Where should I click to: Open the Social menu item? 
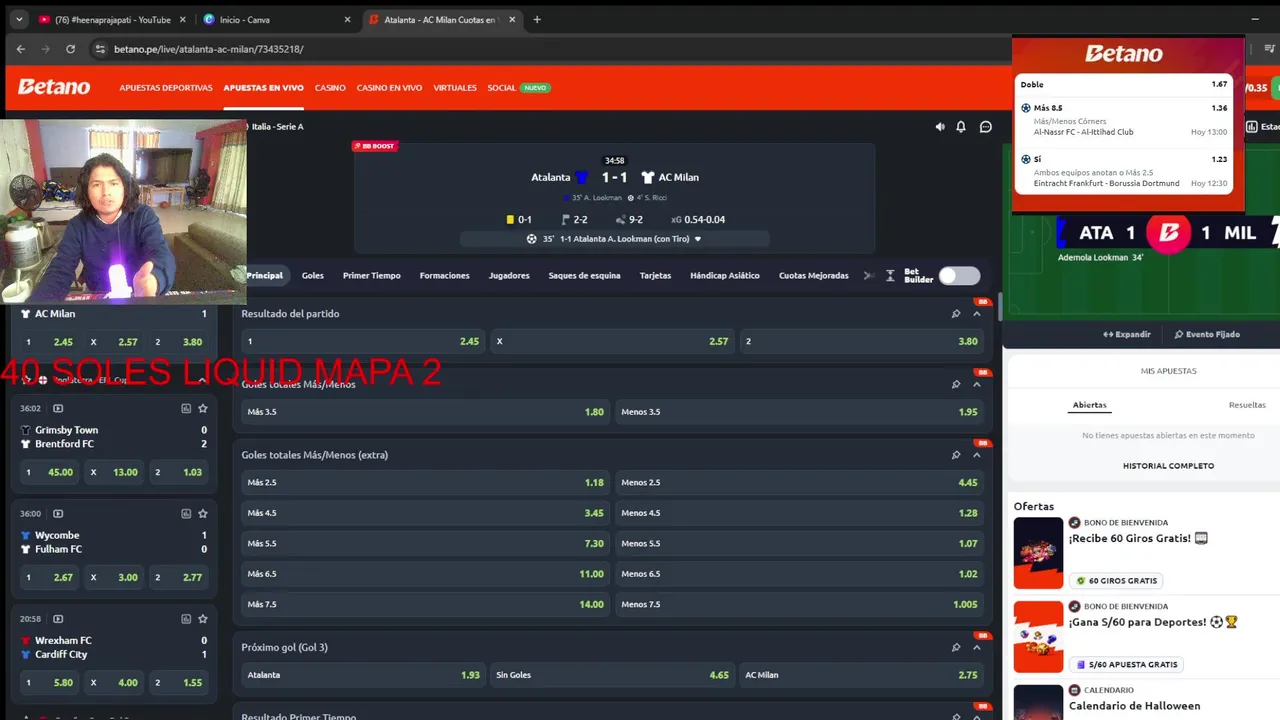501,88
